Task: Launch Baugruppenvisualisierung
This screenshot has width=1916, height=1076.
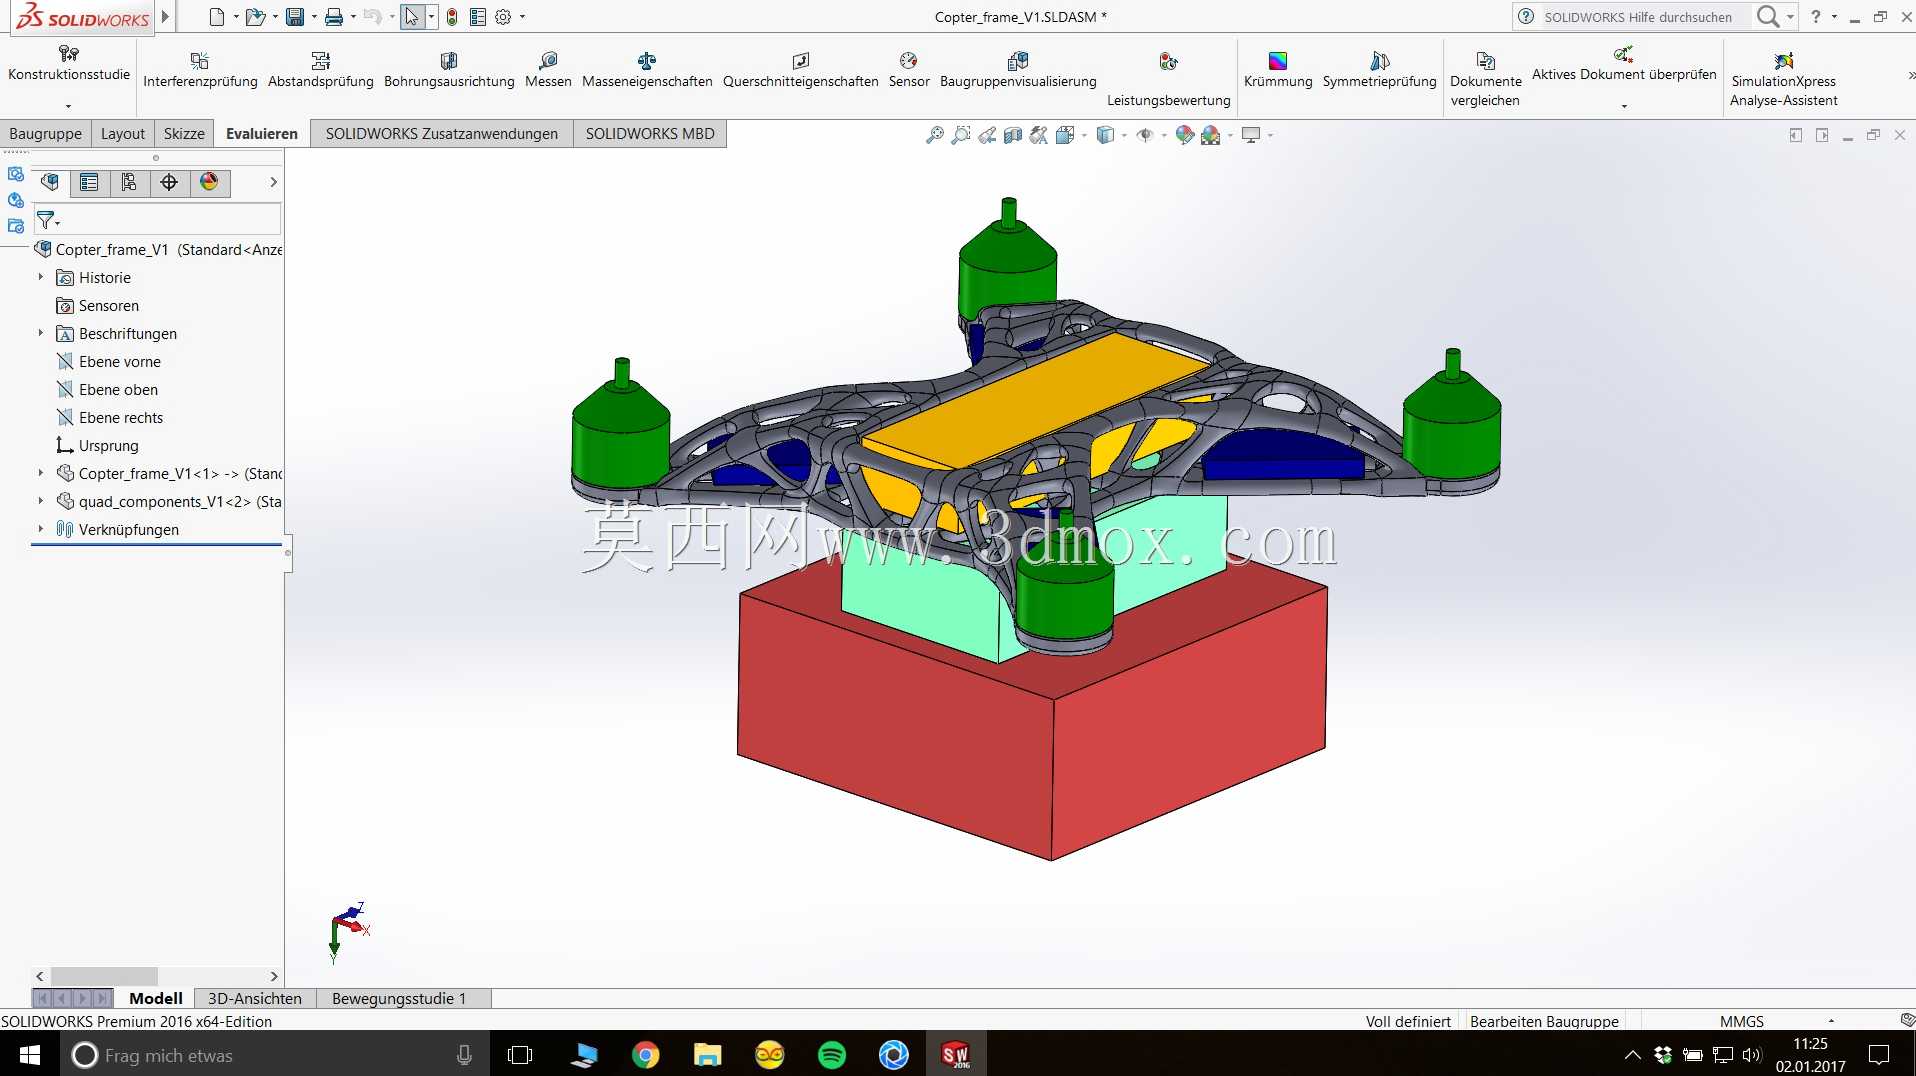Action: pyautogui.click(x=1018, y=70)
